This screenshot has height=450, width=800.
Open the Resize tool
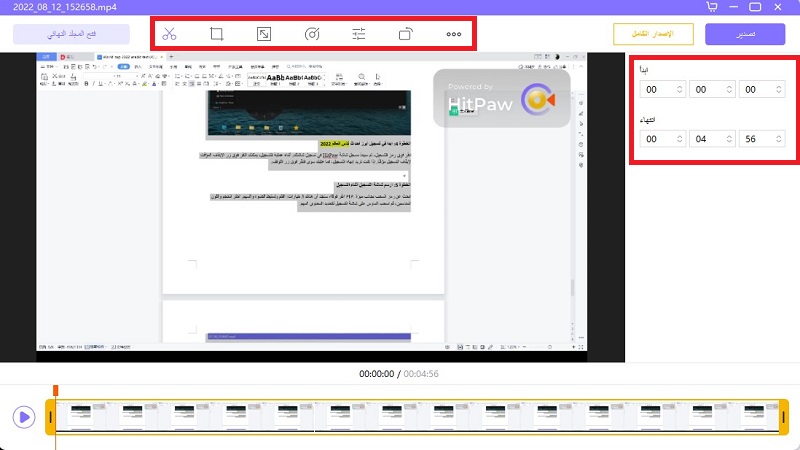point(264,34)
